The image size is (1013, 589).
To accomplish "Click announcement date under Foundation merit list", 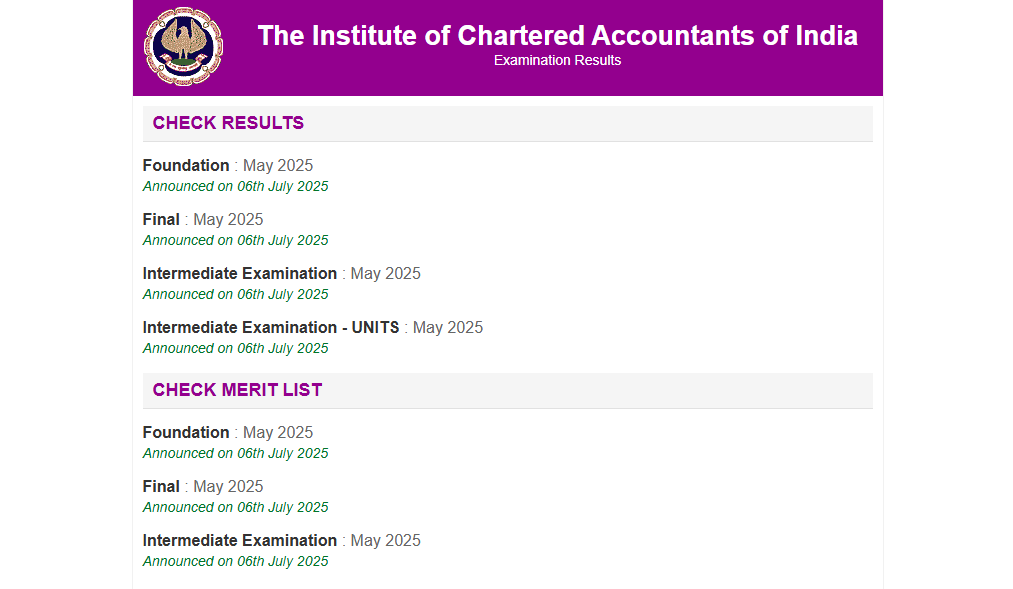I will (236, 453).
